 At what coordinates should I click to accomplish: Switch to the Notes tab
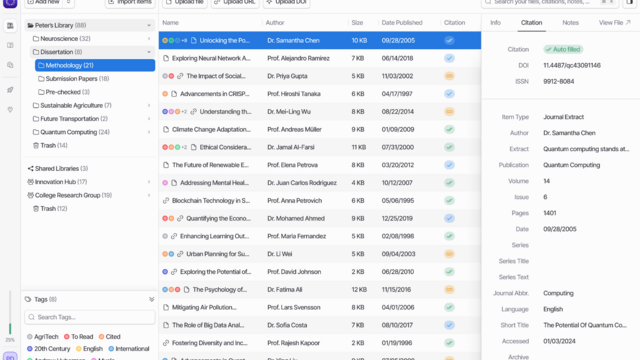(x=570, y=23)
